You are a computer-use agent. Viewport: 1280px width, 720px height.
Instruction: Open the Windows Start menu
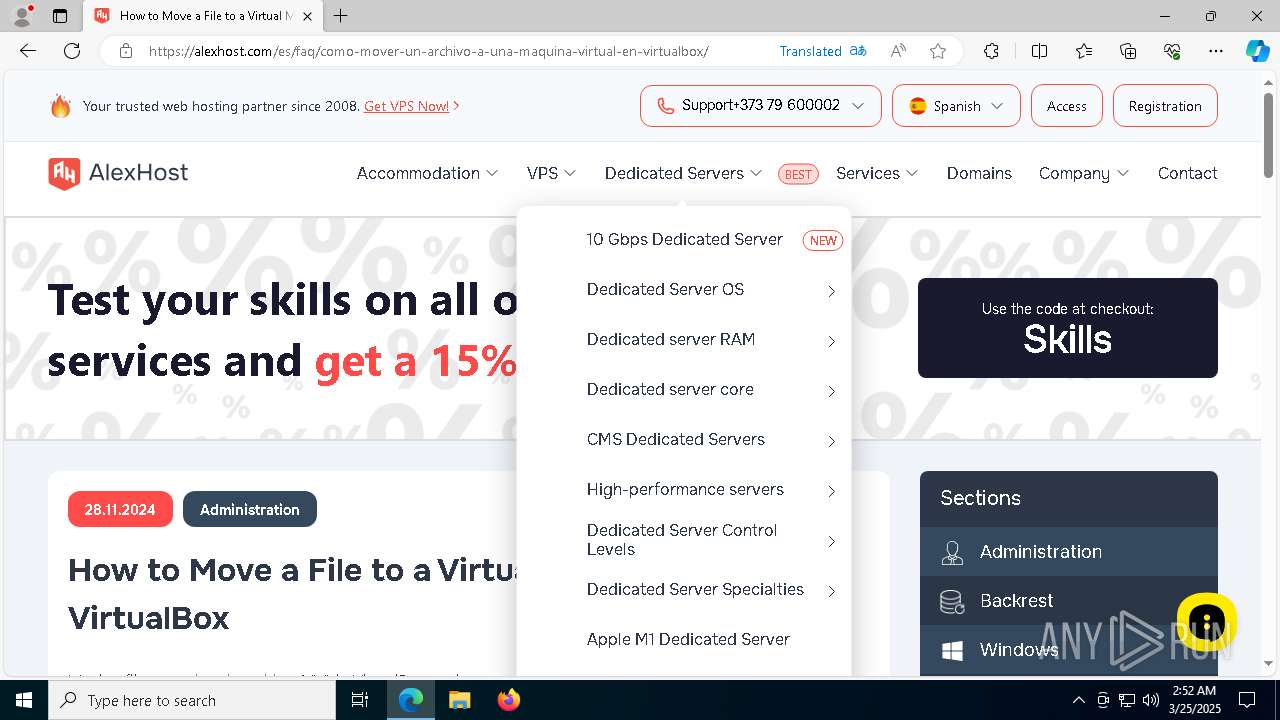[24, 700]
